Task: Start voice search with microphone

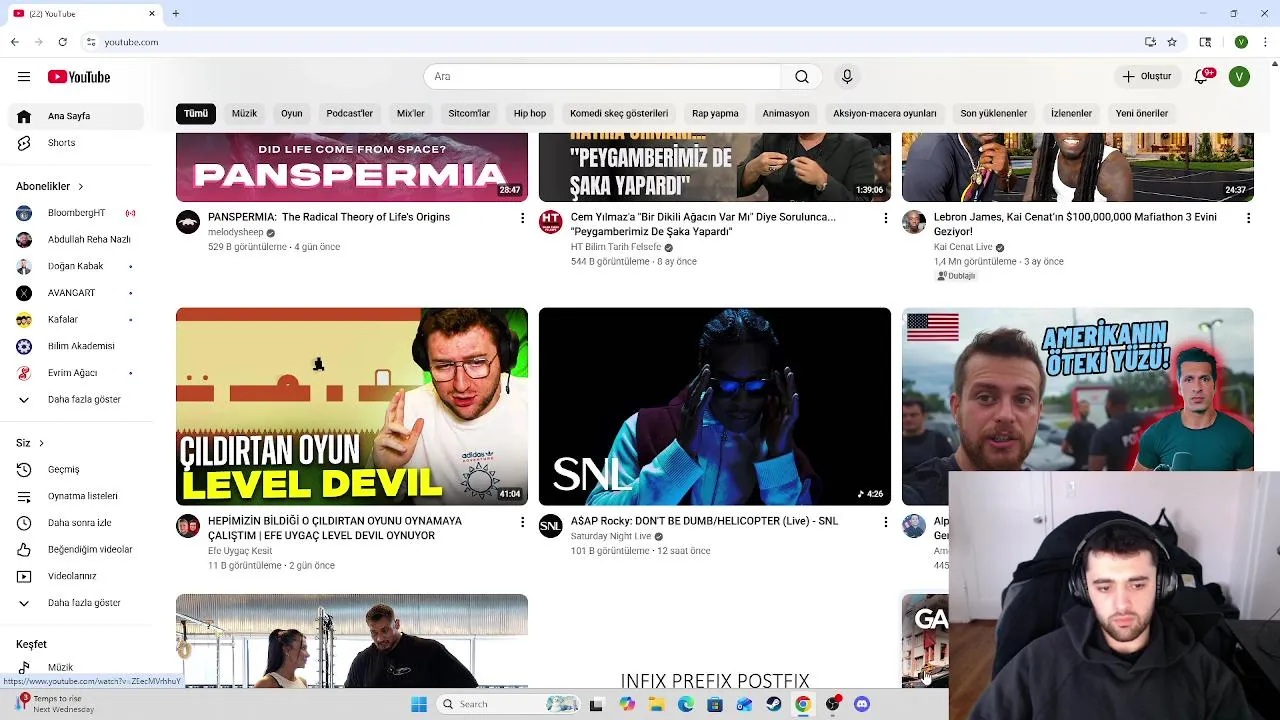Action: [x=847, y=77]
